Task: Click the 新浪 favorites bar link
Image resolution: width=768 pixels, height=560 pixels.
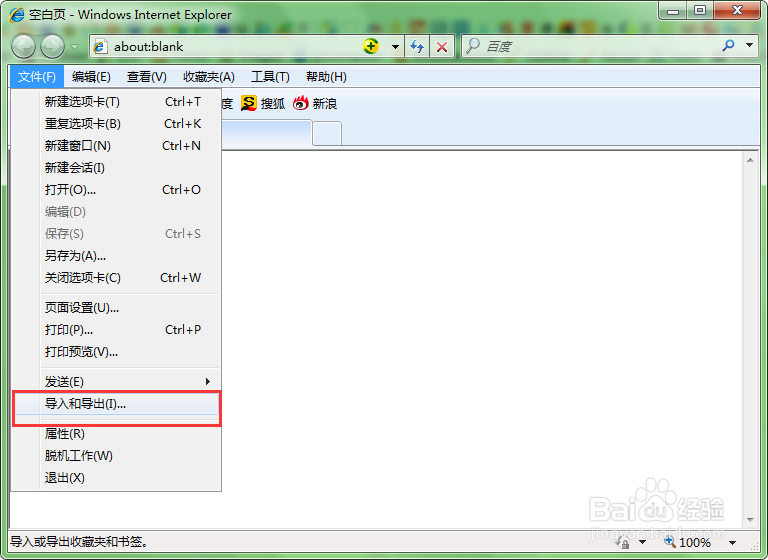Action: tap(325, 103)
